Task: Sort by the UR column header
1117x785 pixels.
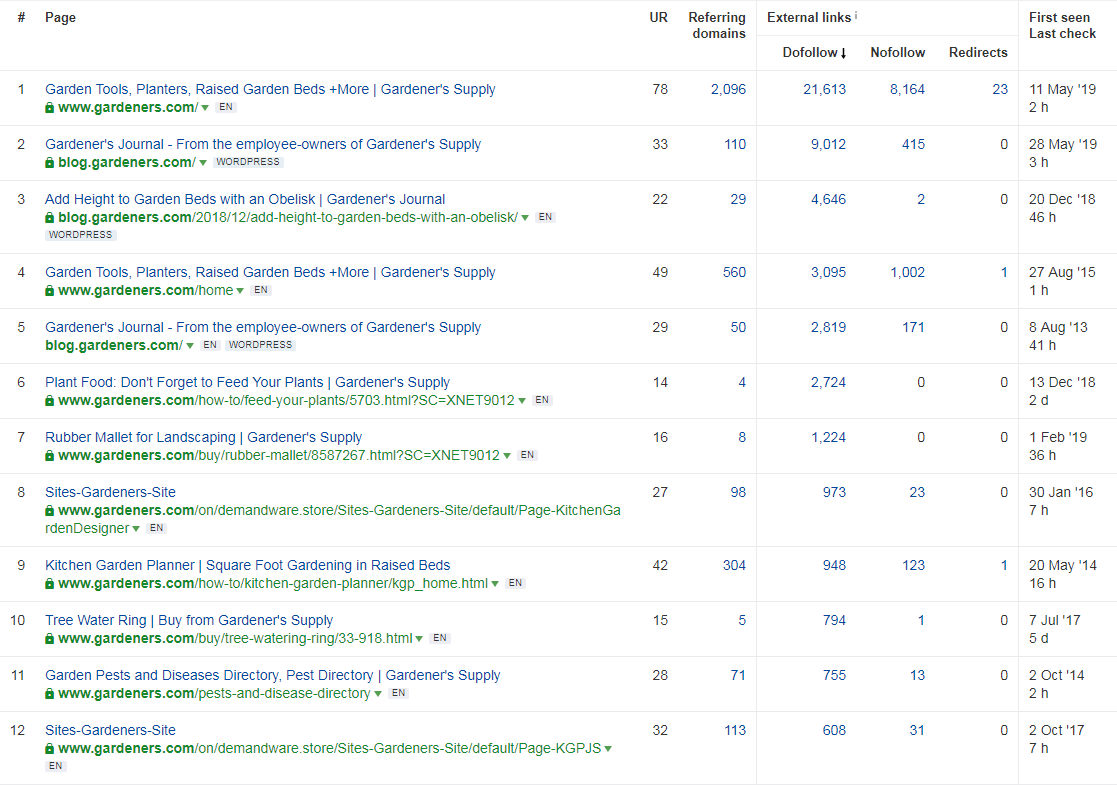Action: pyautogui.click(x=658, y=17)
